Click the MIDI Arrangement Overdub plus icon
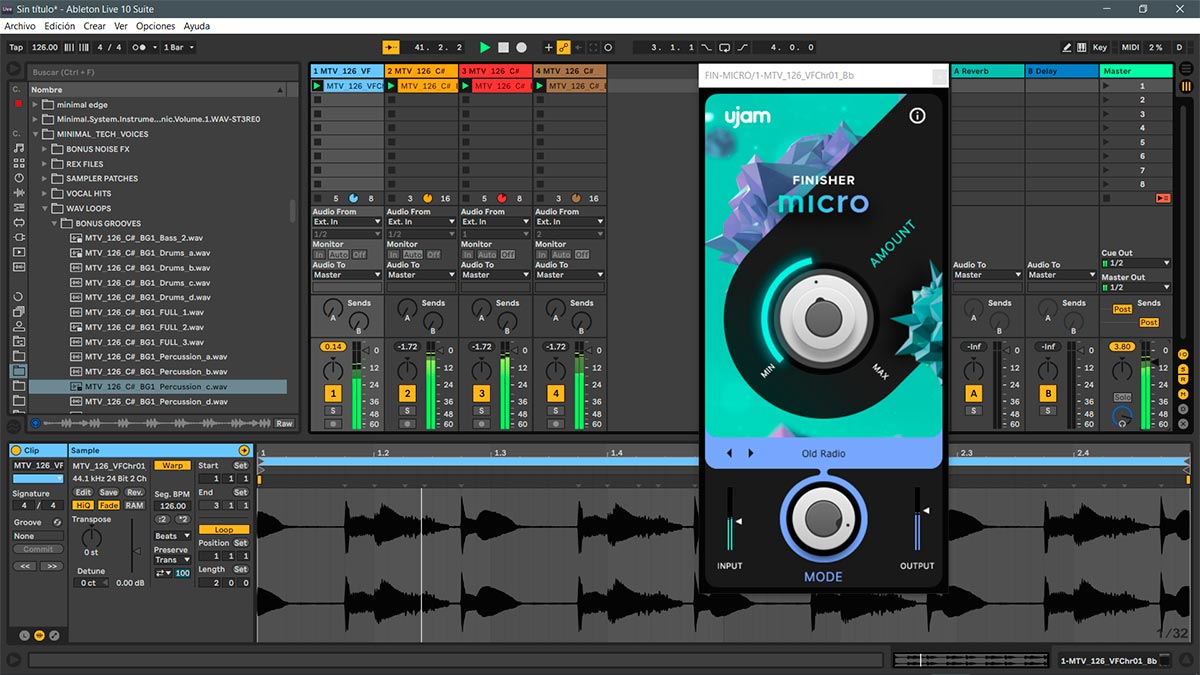Screen dimensions: 1200x675 (x=548, y=47)
